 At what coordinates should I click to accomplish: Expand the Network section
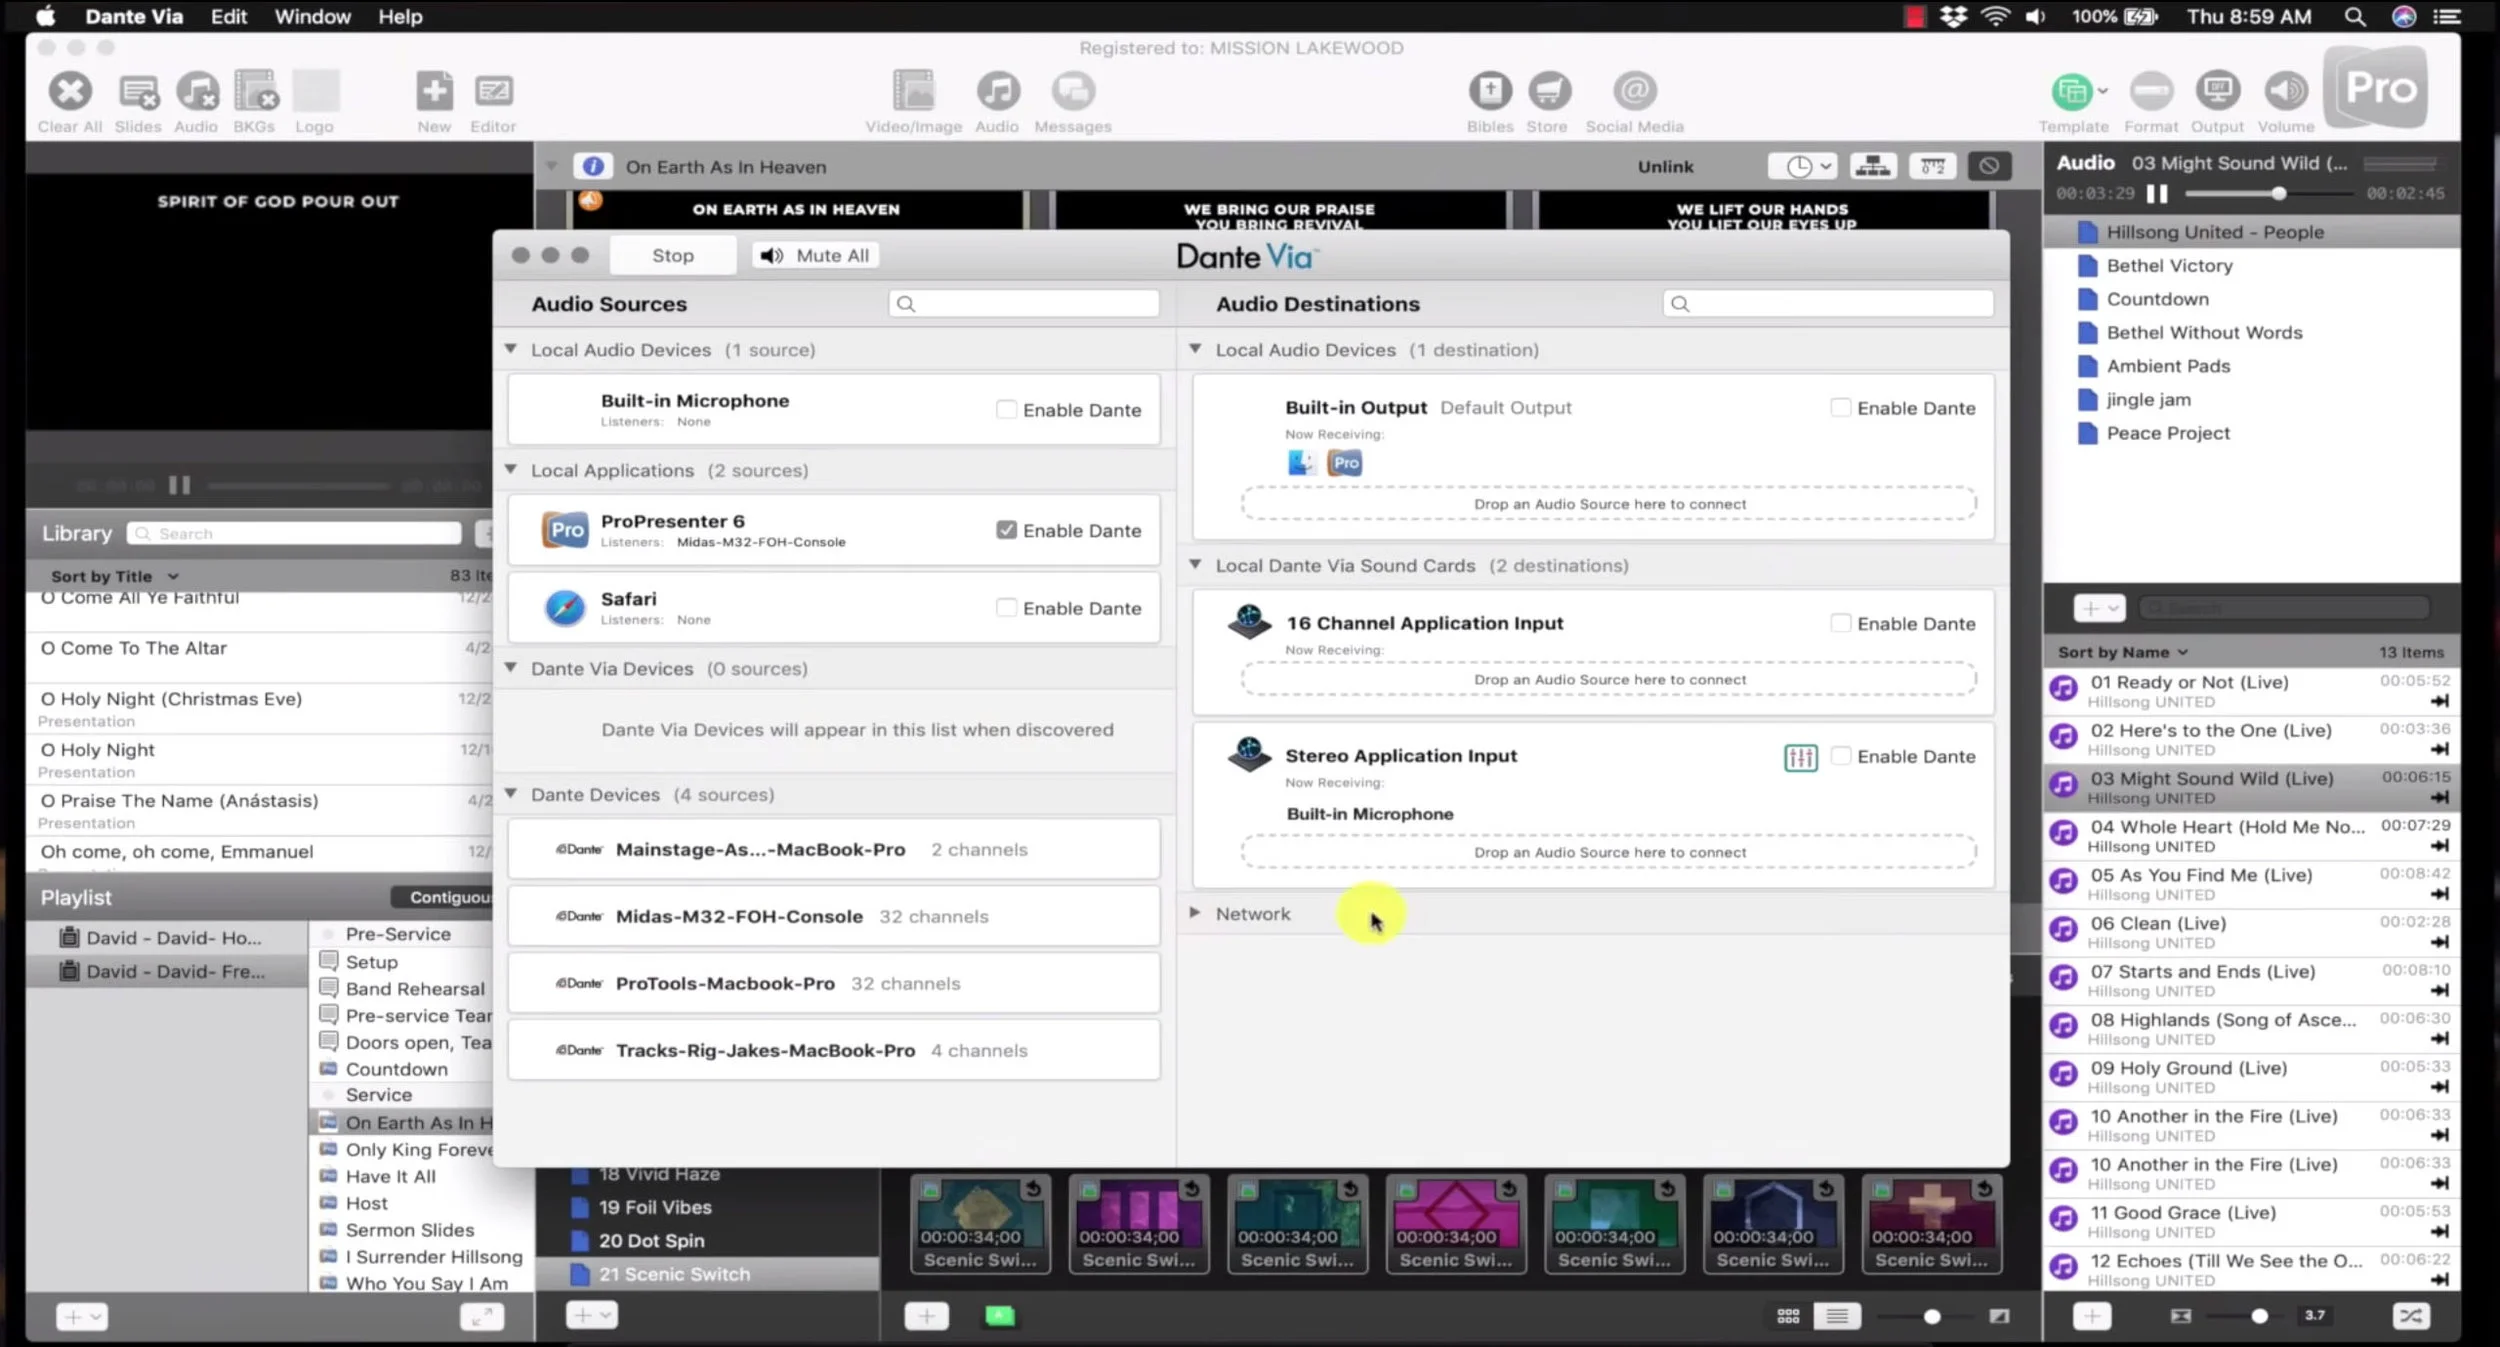tap(1195, 912)
